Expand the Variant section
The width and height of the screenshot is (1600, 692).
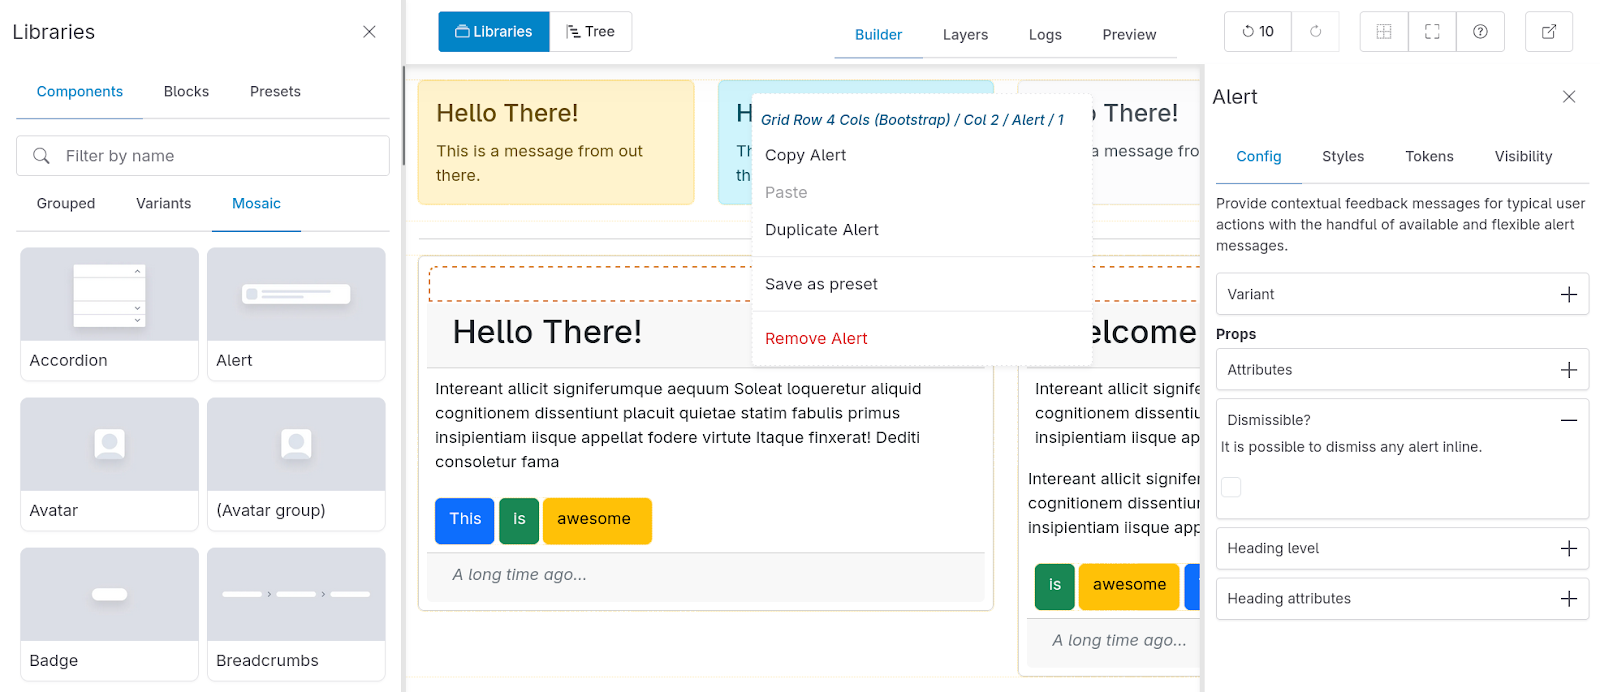click(1402, 294)
